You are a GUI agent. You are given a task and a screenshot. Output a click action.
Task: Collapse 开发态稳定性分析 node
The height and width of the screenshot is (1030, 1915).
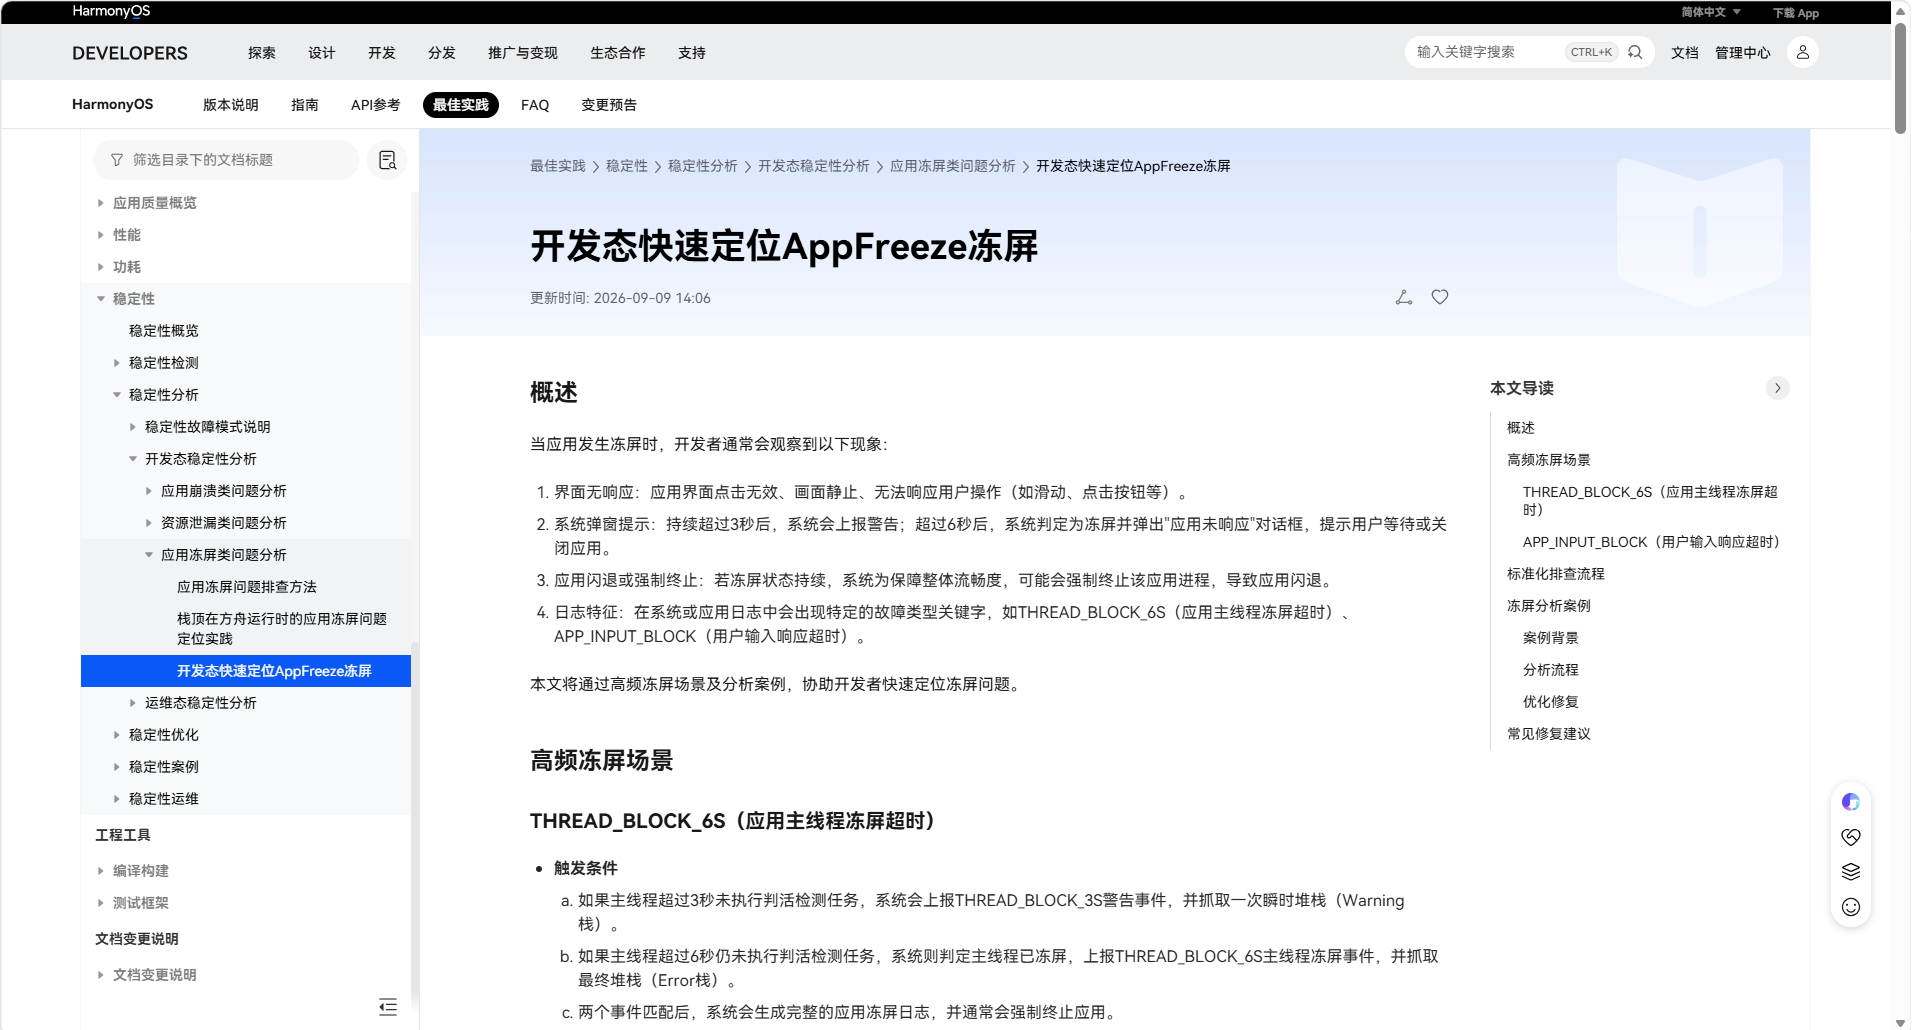click(x=132, y=459)
